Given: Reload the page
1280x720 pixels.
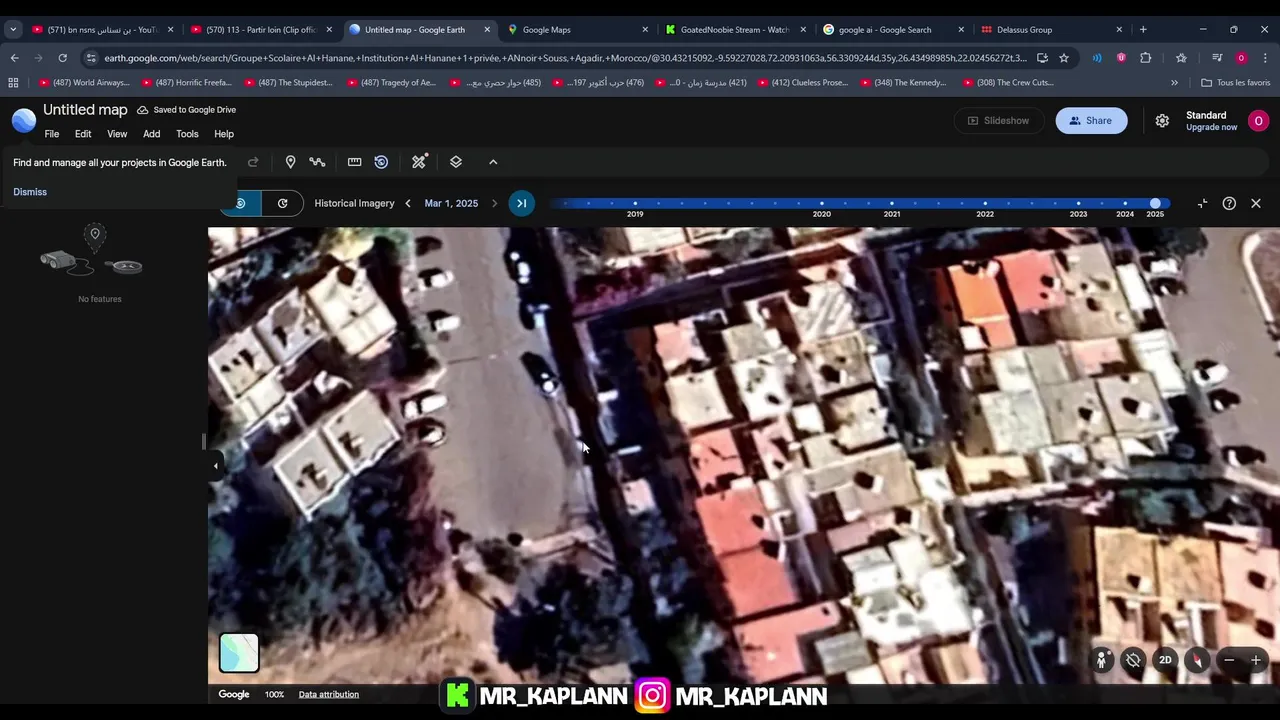Looking at the screenshot, I should tap(62, 58).
